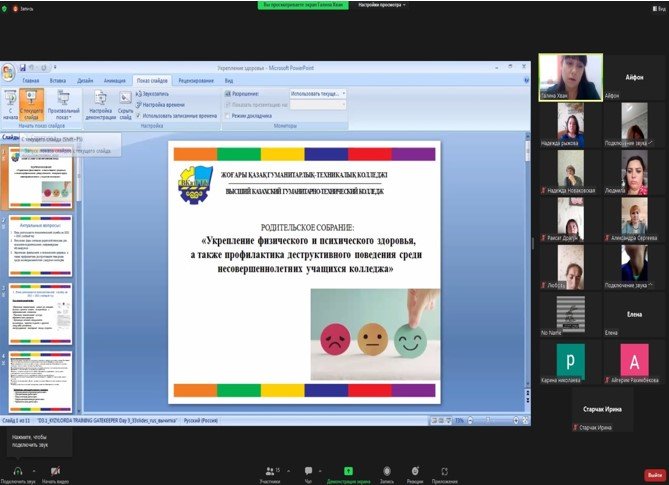Image resolution: width=669 pixels, height=485 pixels.
Task: Open the Дизайн ribbon tab
Action: point(85,80)
